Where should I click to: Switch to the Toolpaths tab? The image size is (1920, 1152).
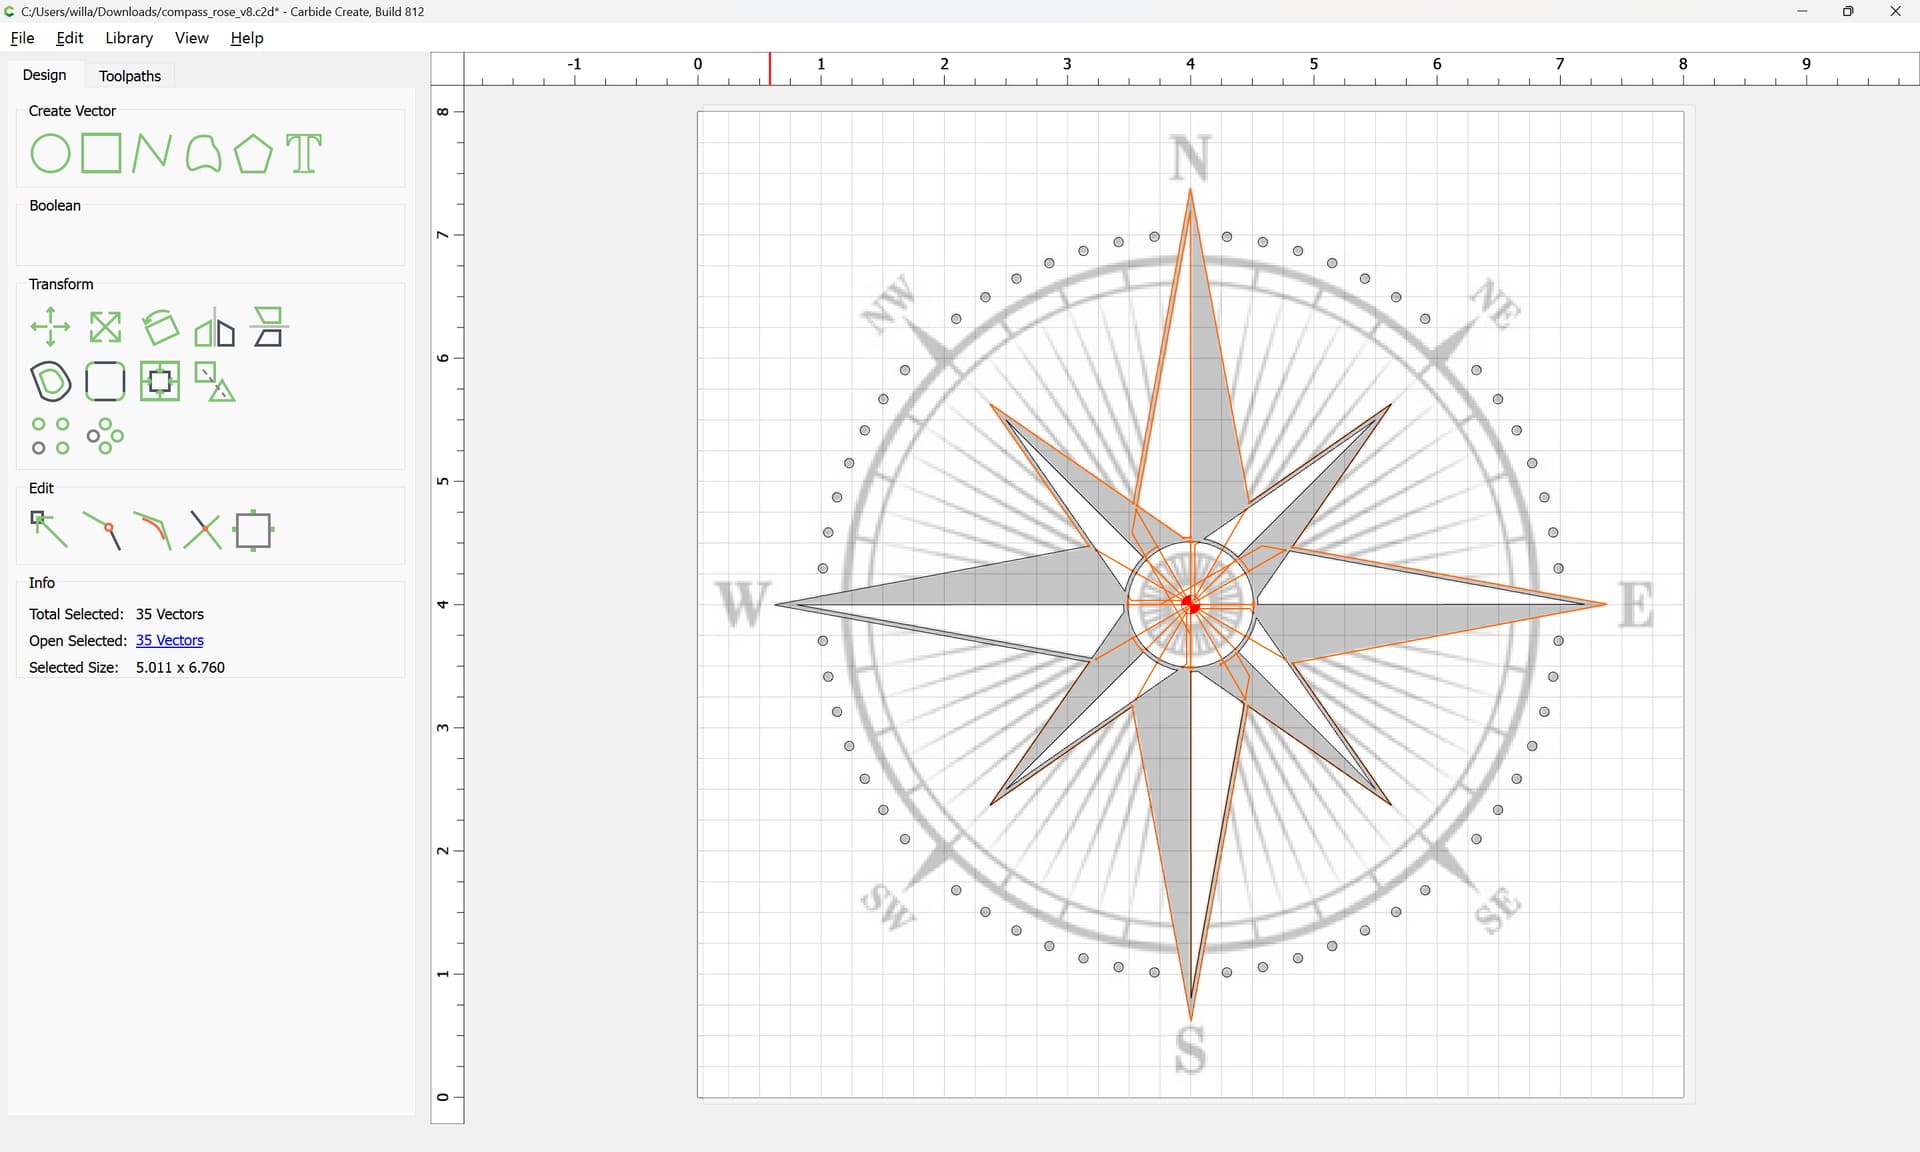click(130, 76)
